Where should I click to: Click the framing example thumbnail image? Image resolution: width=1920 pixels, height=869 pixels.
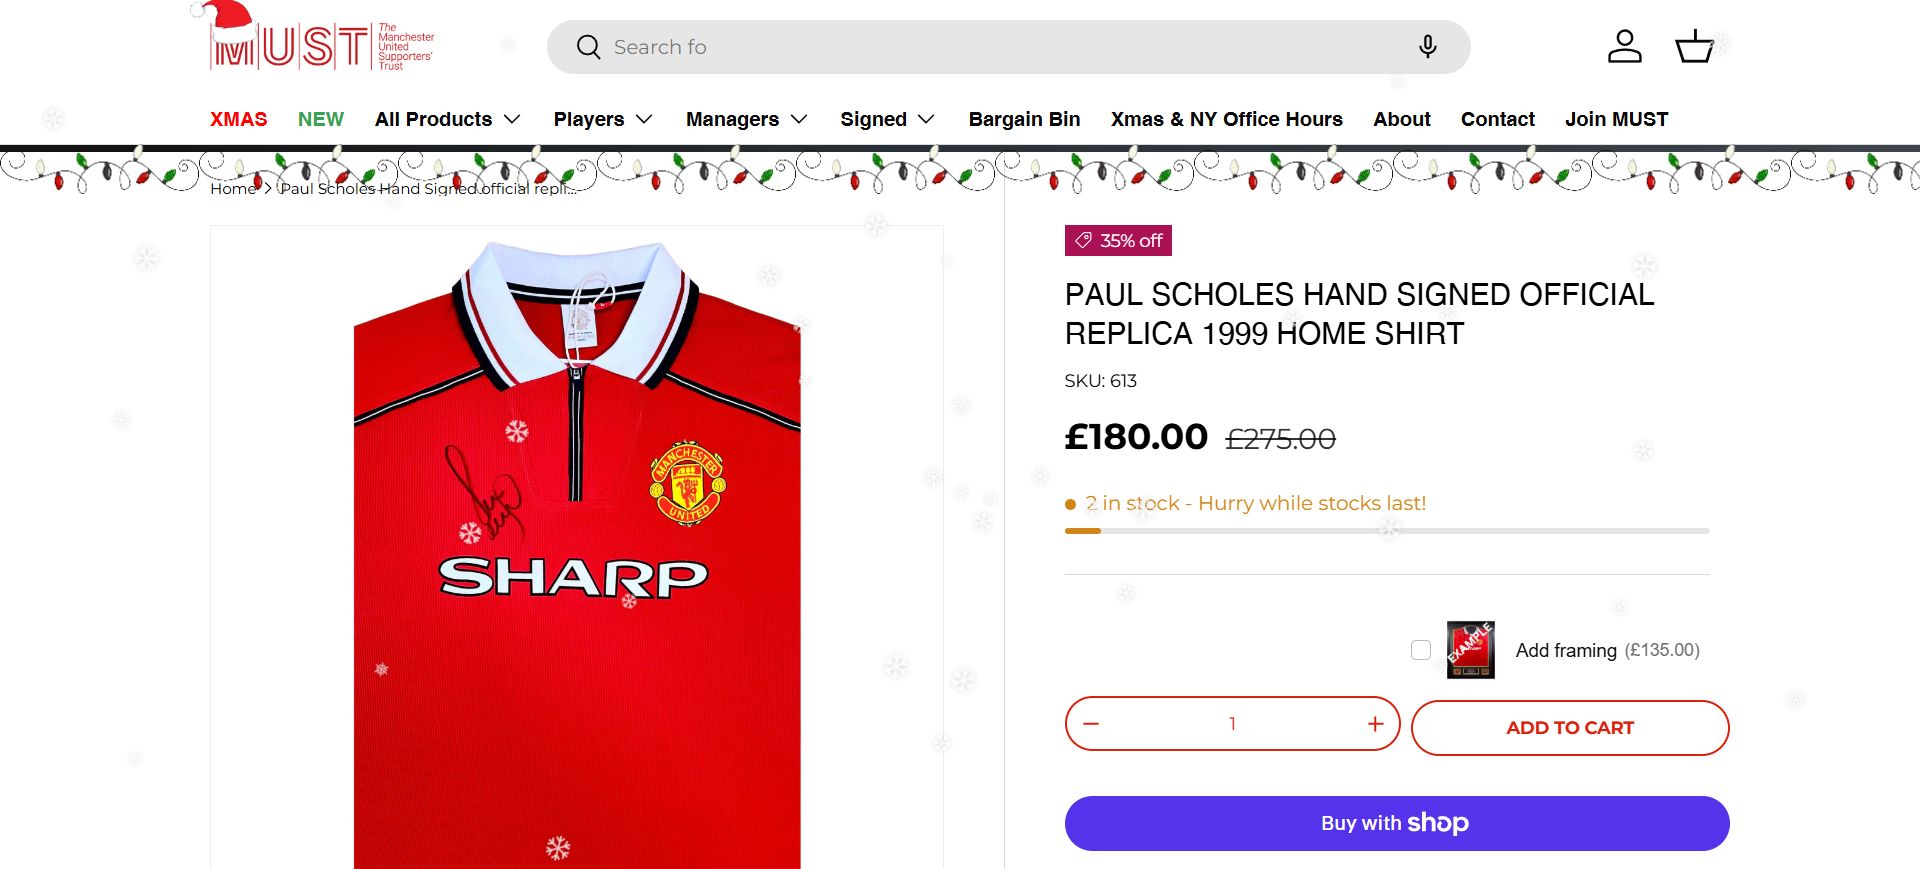click(1470, 650)
